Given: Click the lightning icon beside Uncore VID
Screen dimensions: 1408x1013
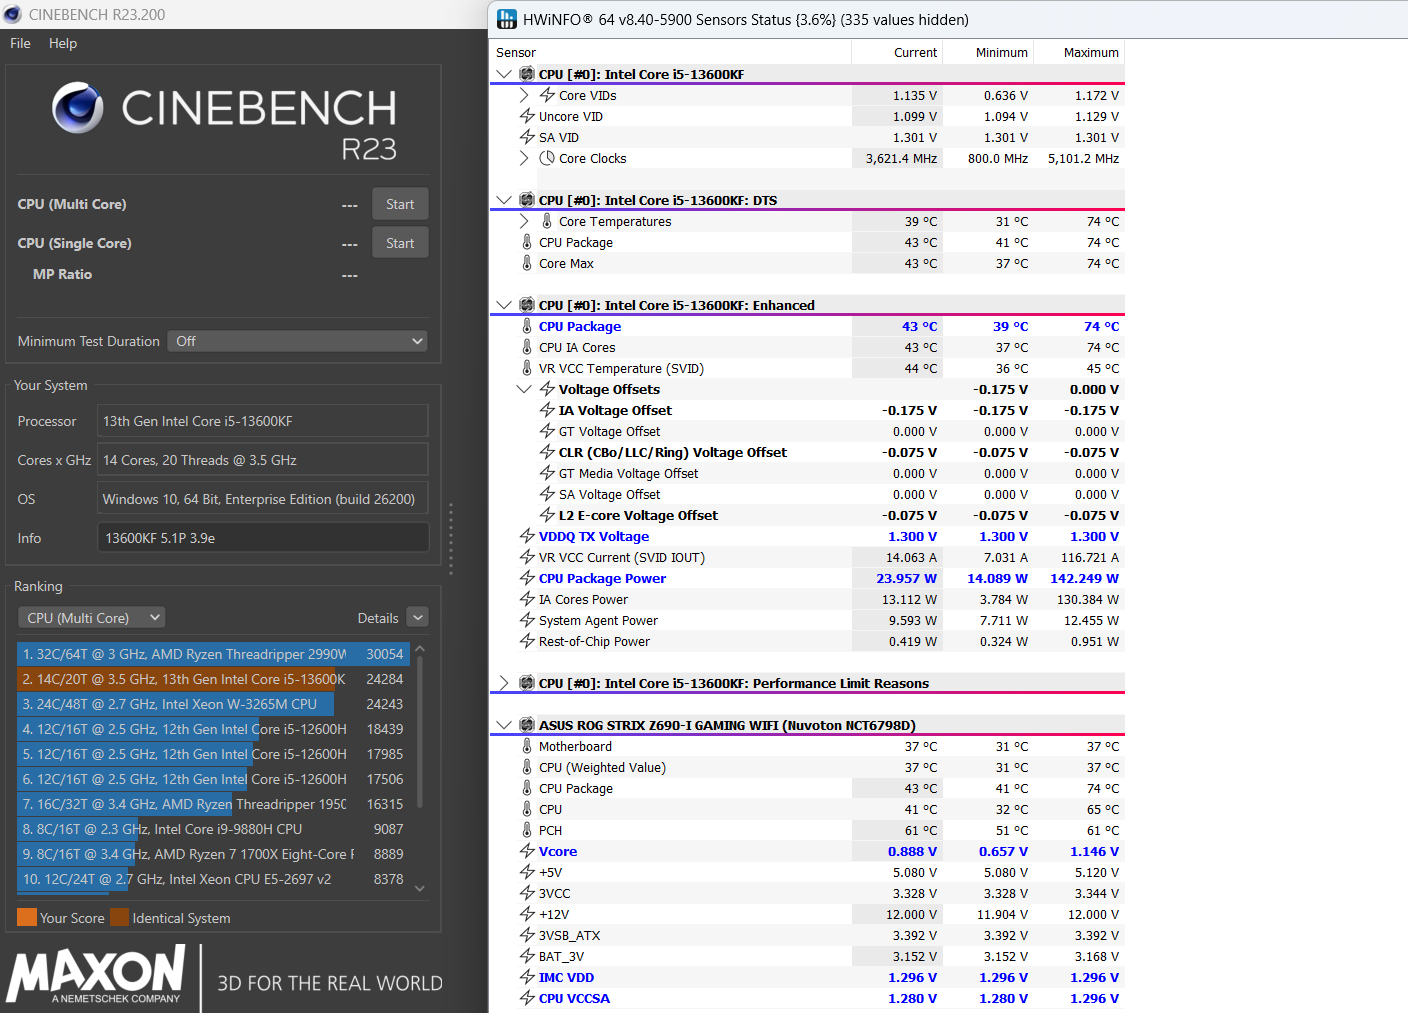Looking at the screenshot, I should click(x=527, y=116).
